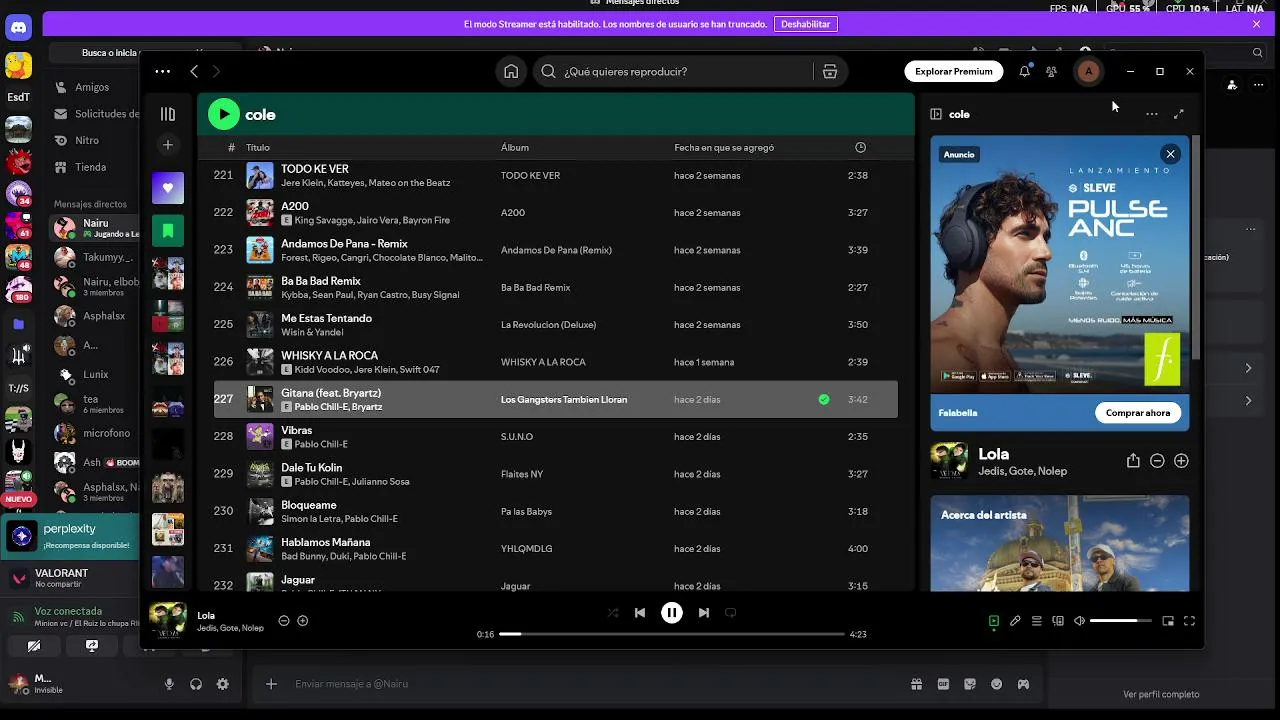Go back in Spotify navigation

[x=194, y=71]
